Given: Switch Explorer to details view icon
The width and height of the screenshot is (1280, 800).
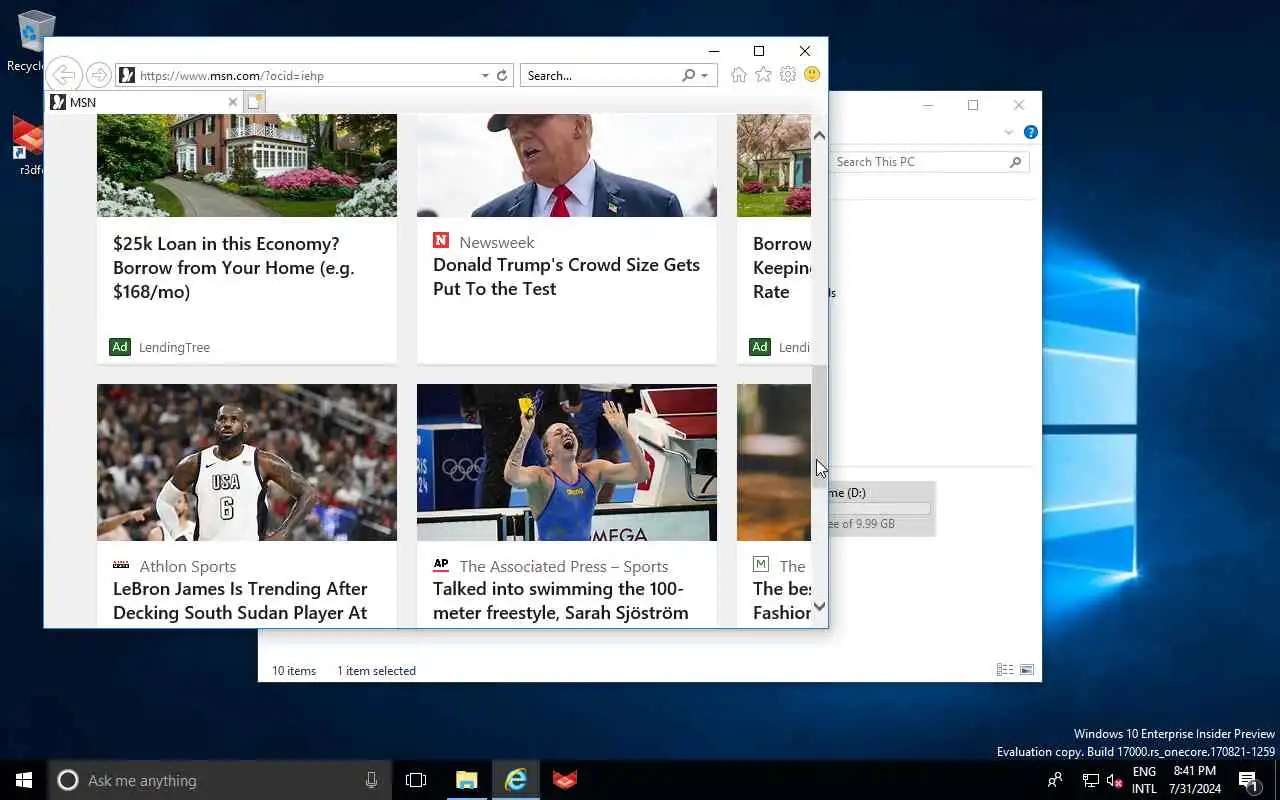Looking at the screenshot, I should pos(1005,670).
